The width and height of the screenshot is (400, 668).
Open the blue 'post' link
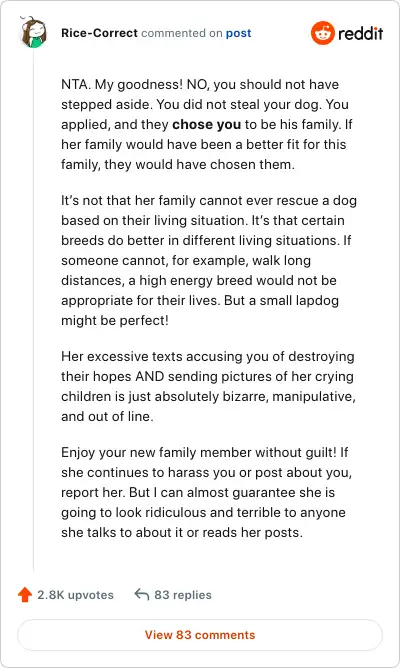[x=239, y=33]
